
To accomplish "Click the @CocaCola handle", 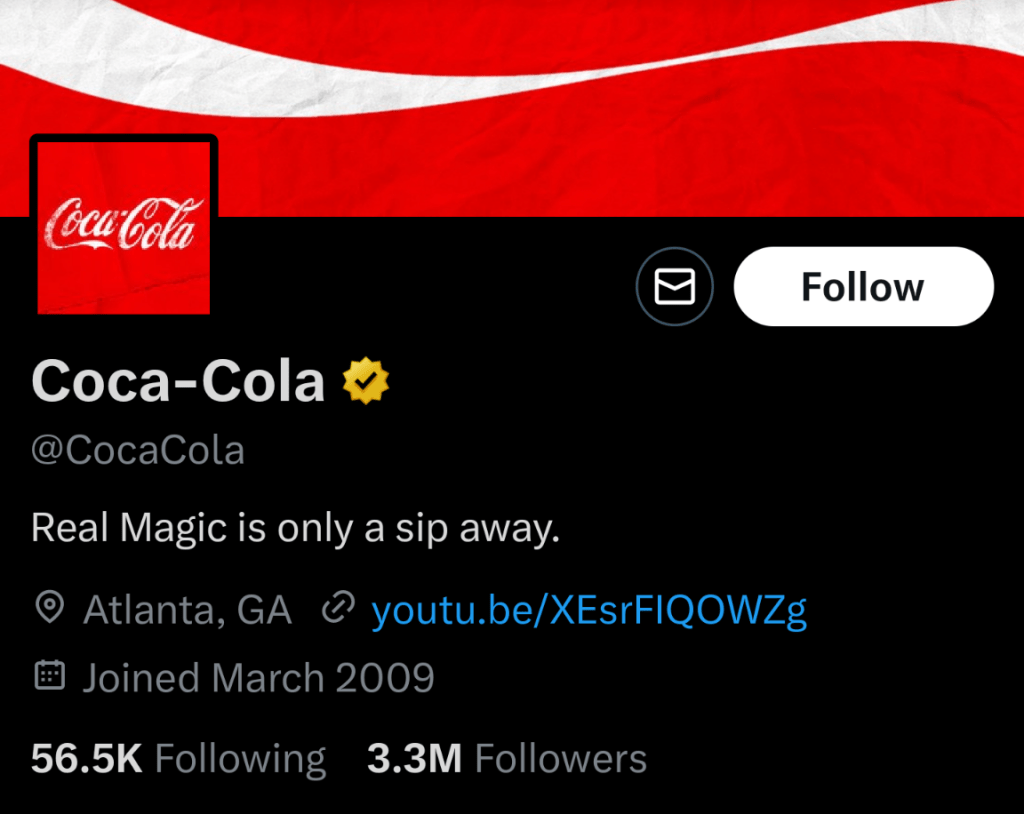I will 138,450.
